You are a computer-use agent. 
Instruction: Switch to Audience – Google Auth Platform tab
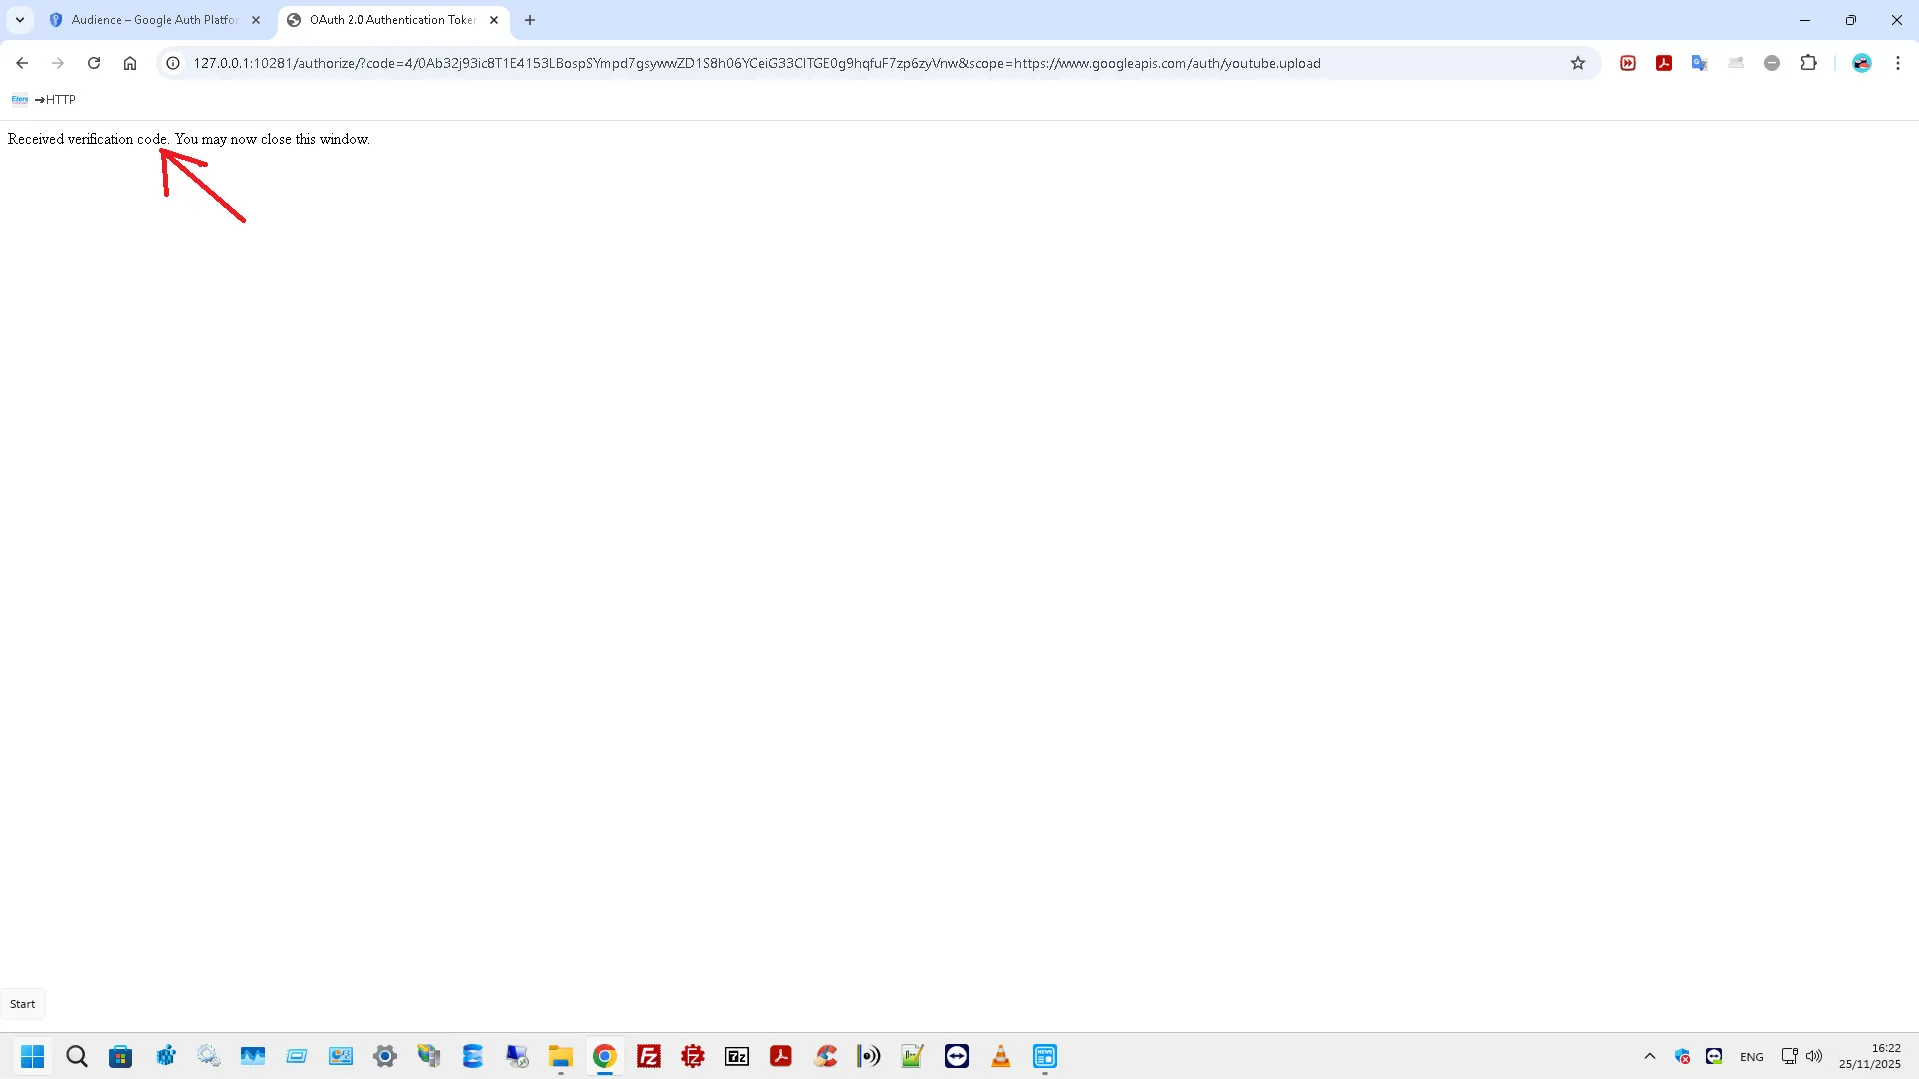pos(153,20)
